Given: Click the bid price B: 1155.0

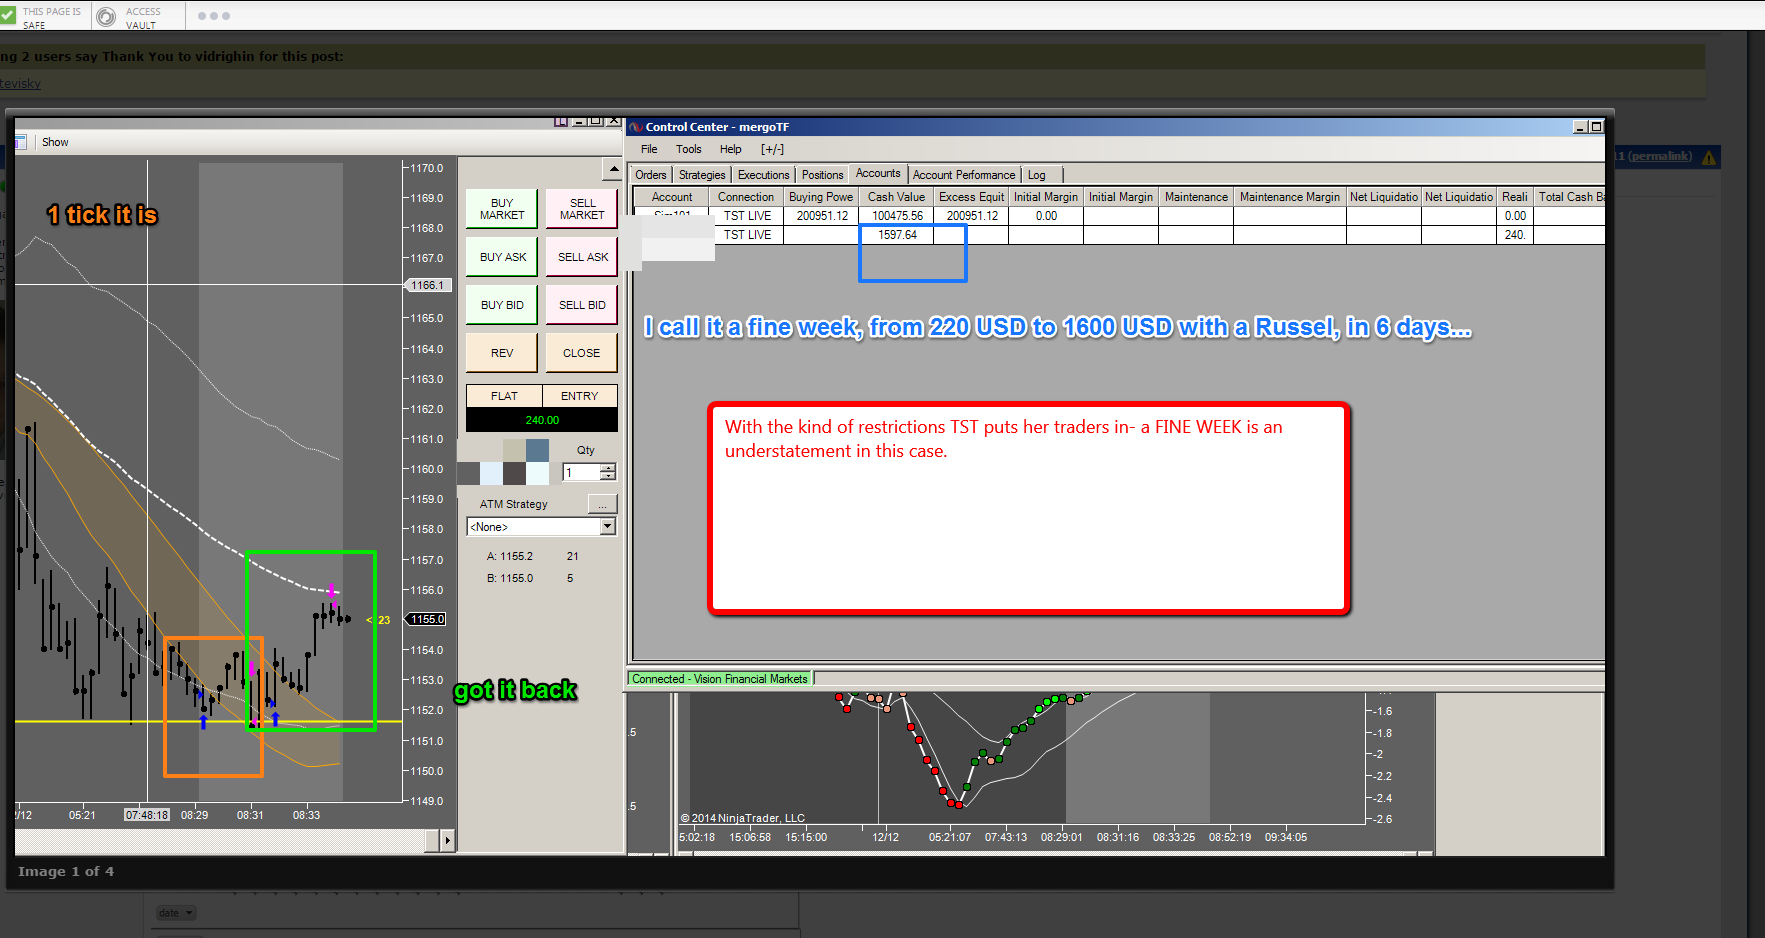Looking at the screenshot, I should pos(510,578).
